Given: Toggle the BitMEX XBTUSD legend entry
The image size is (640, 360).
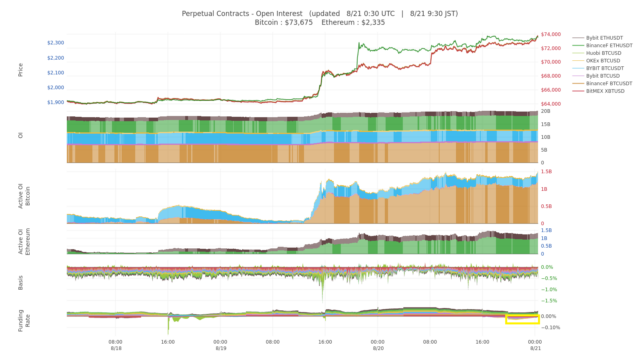Looking at the screenshot, I should [599, 91].
